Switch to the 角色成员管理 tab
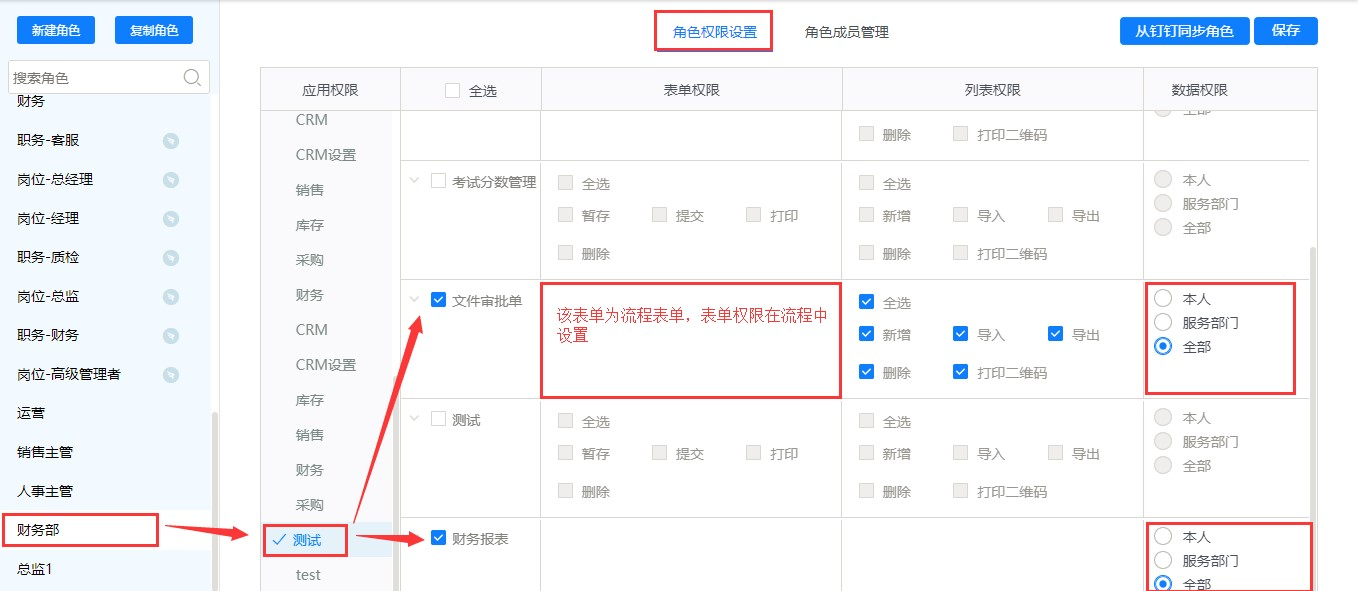Screen dimensions: 1358x591 pyautogui.click(x=847, y=32)
